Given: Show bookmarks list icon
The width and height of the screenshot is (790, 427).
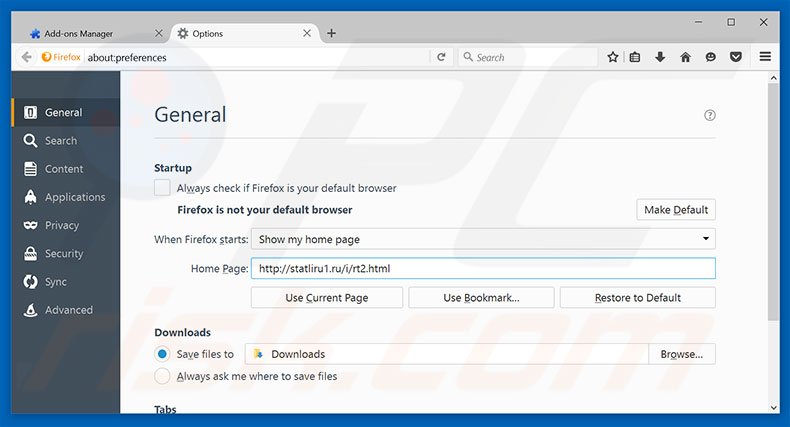Looking at the screenshot, I should (x=635, y=57).
